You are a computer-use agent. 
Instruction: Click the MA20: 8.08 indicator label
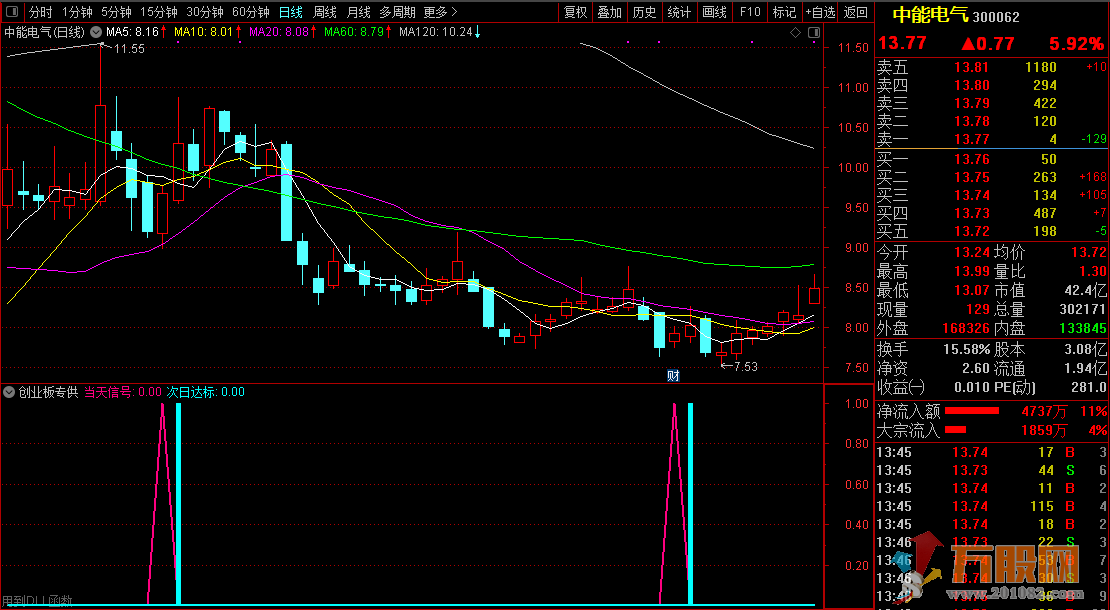click(x=279, y=32)
